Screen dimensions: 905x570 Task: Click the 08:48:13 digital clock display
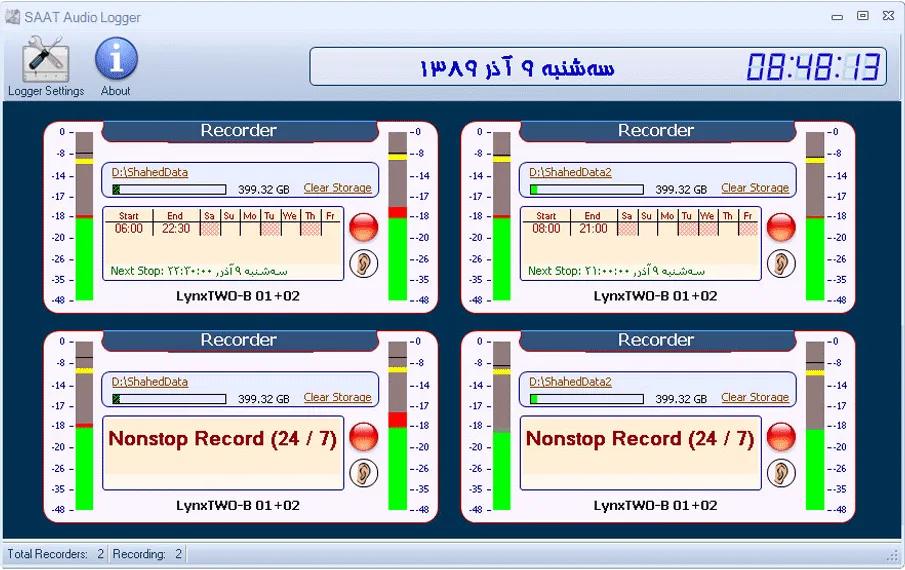[x=813, y=67]
